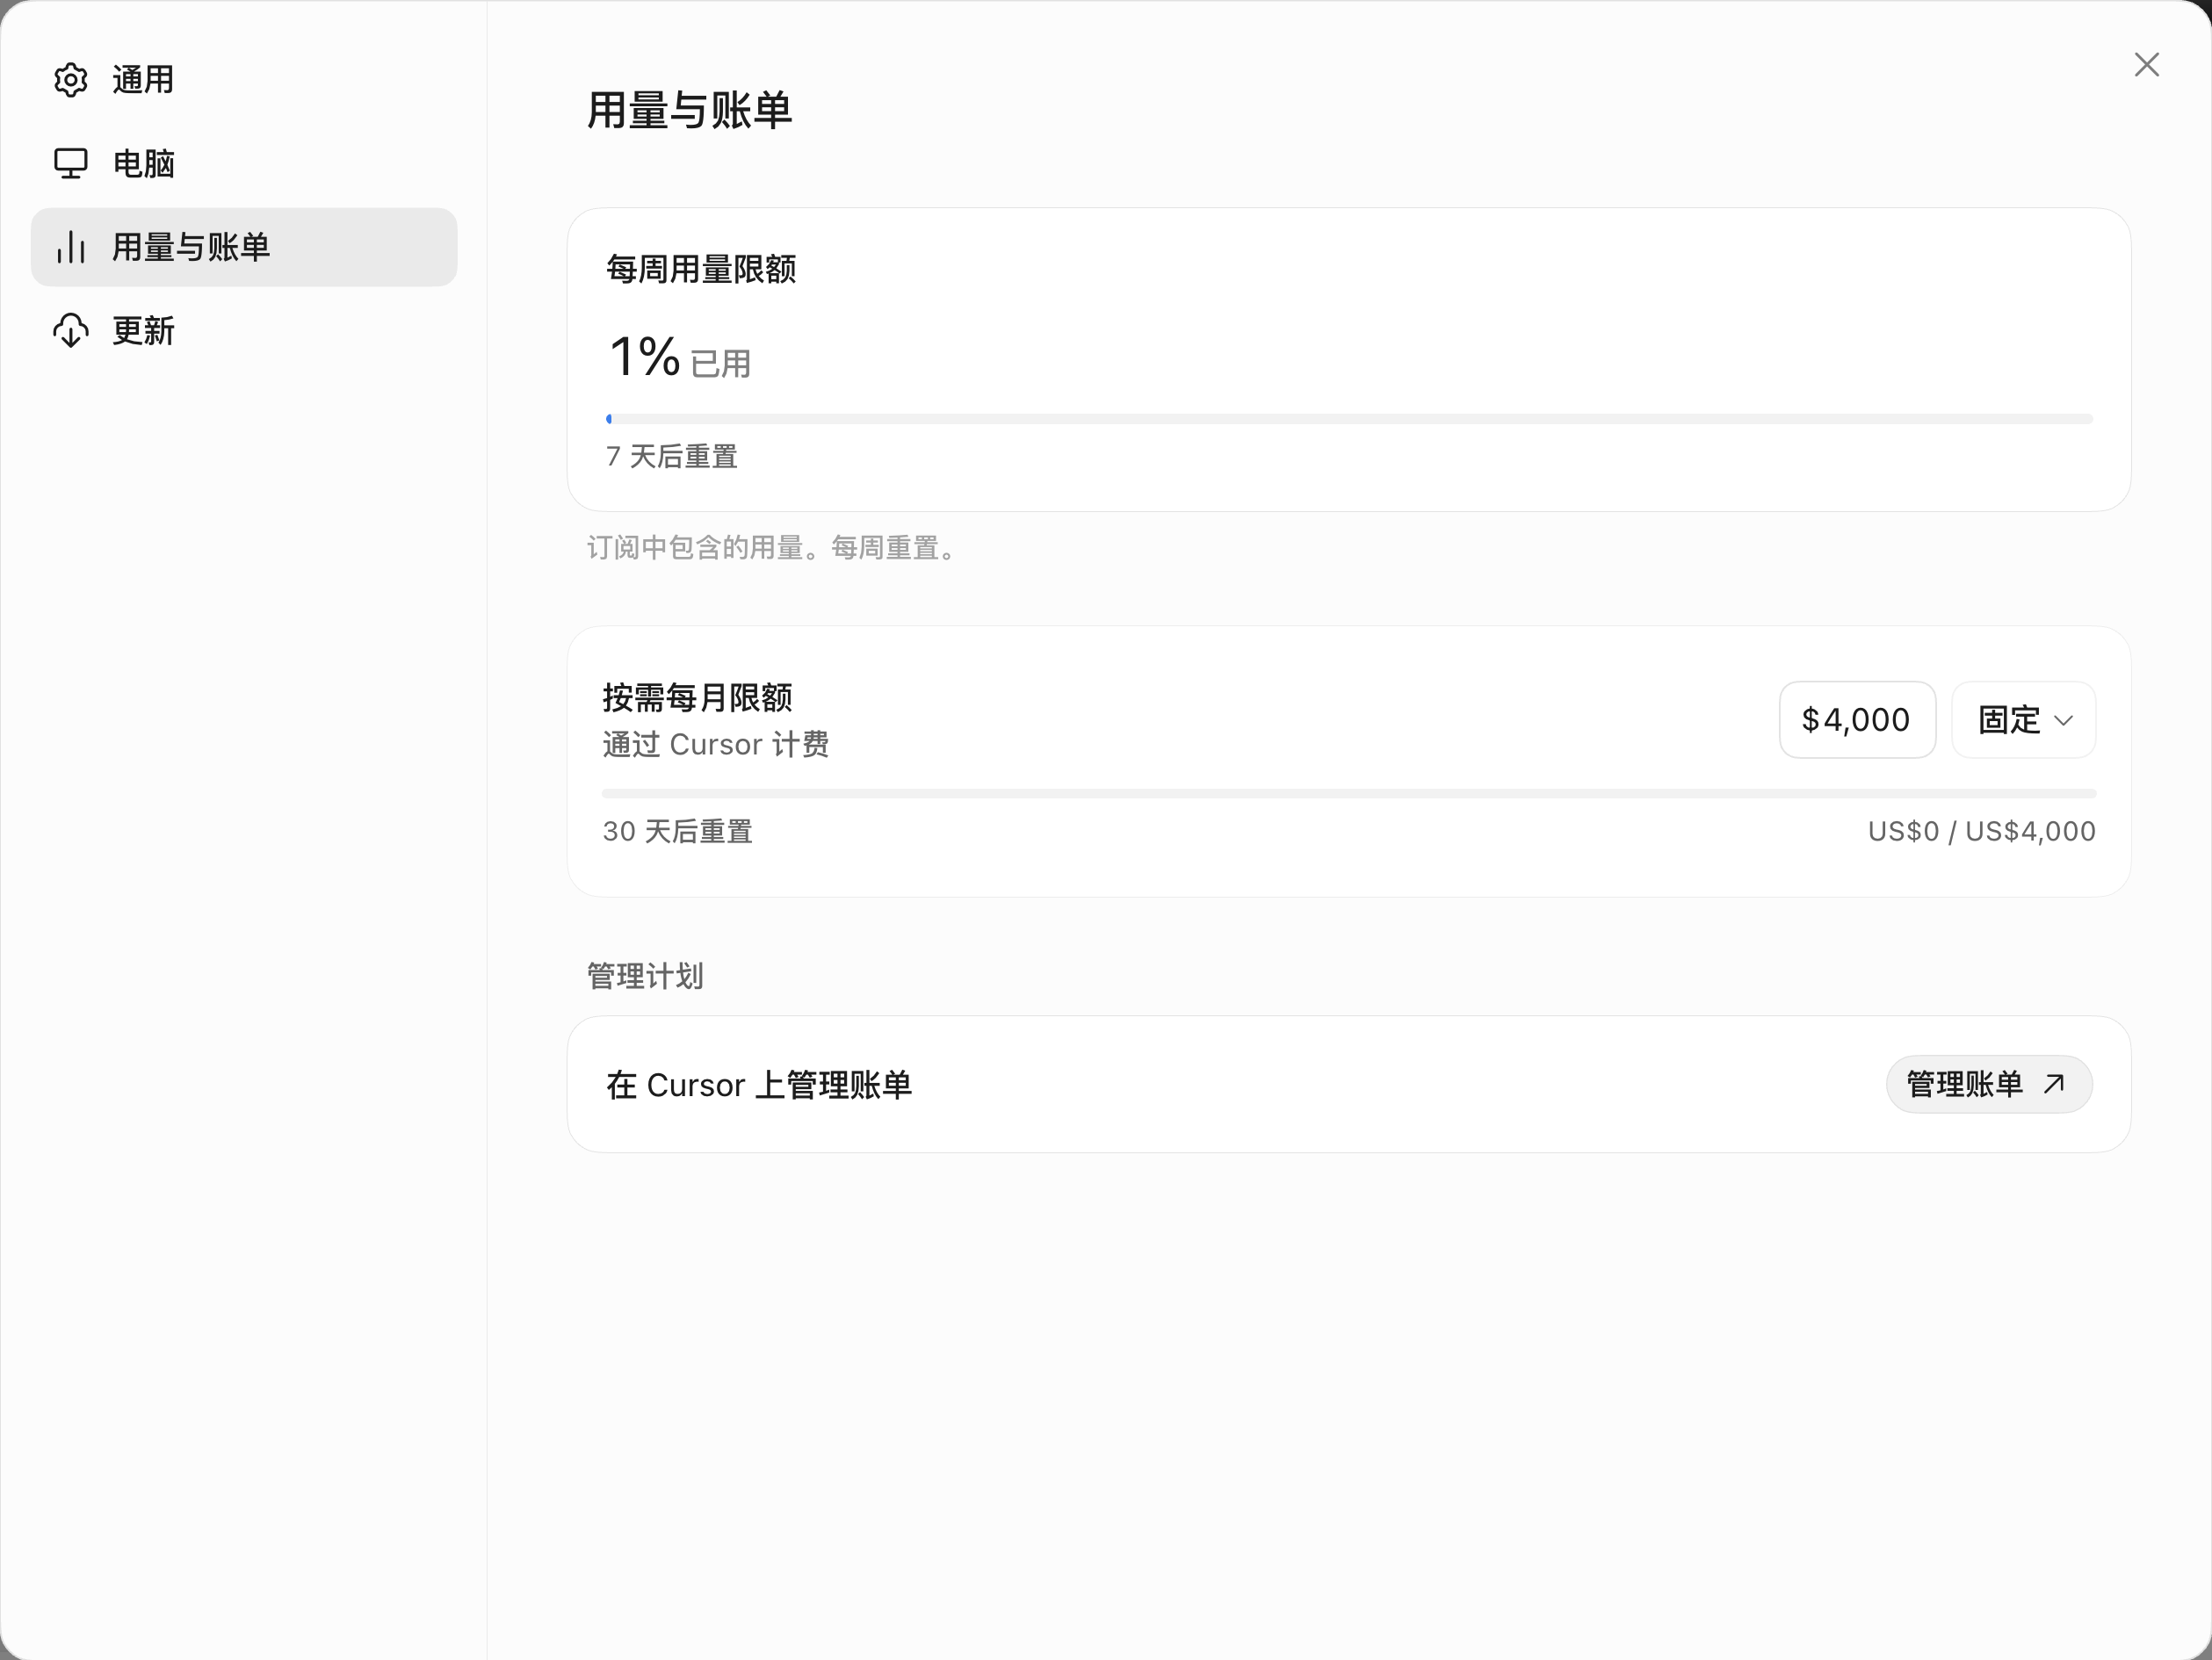2212x1660 pixels.
Task: Click the 管理计划 section heading
Action: pyautogui.click(x=645, y=976)
